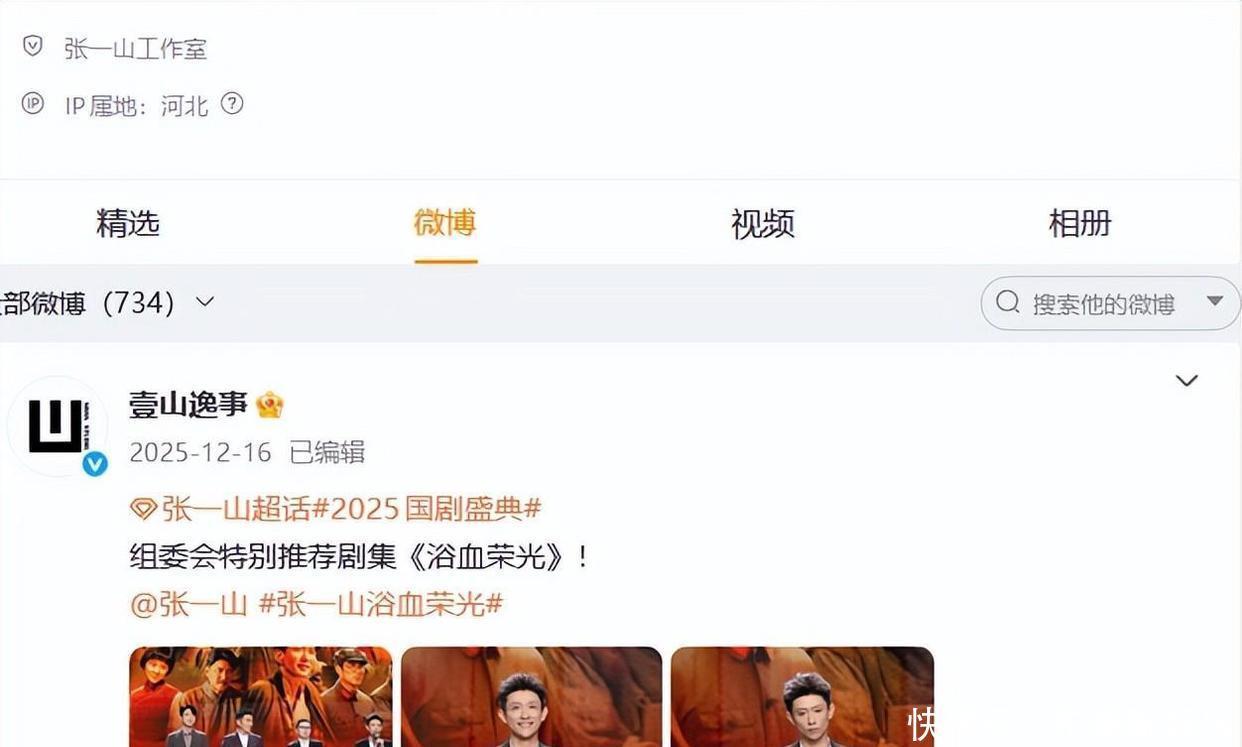Open the 视频 tab

click(762, 223)
